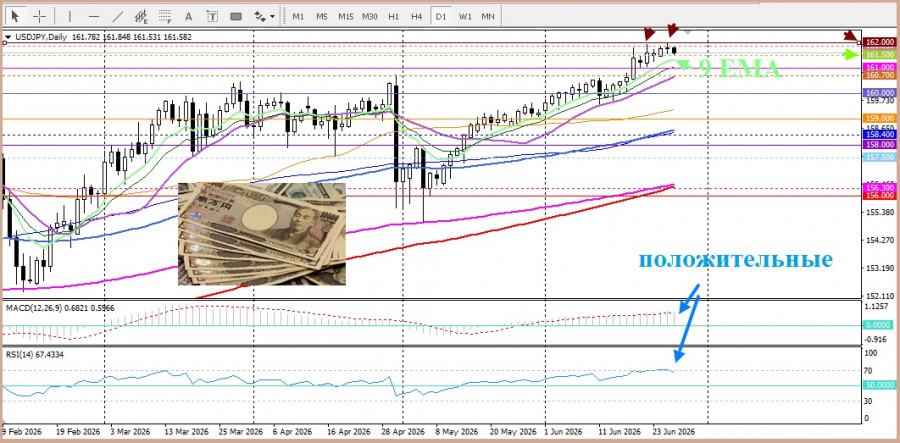The width and height of the screenshot is (900, 443).
Task: Select the text 'A' tool
Action: pyautogui.click(x=189, y=16)
